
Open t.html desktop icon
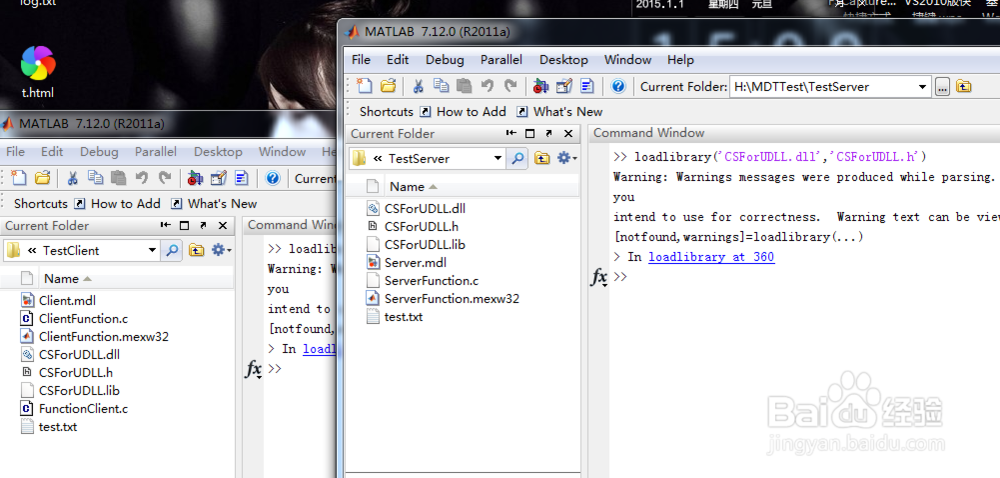pos(38,71)
